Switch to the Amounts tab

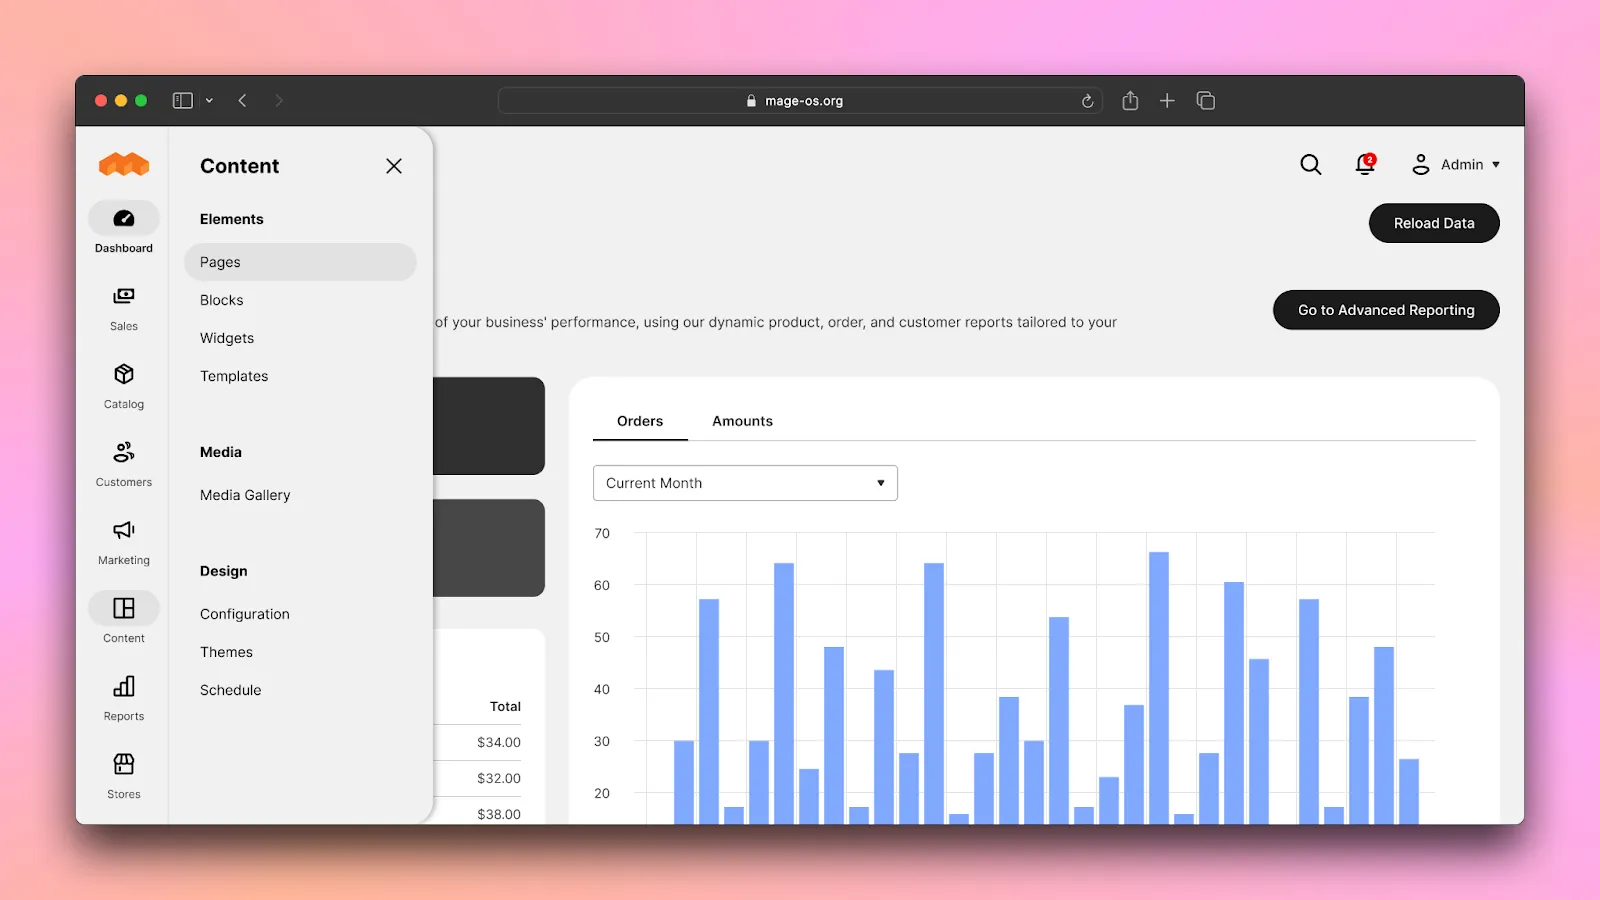tap(742, 421)
